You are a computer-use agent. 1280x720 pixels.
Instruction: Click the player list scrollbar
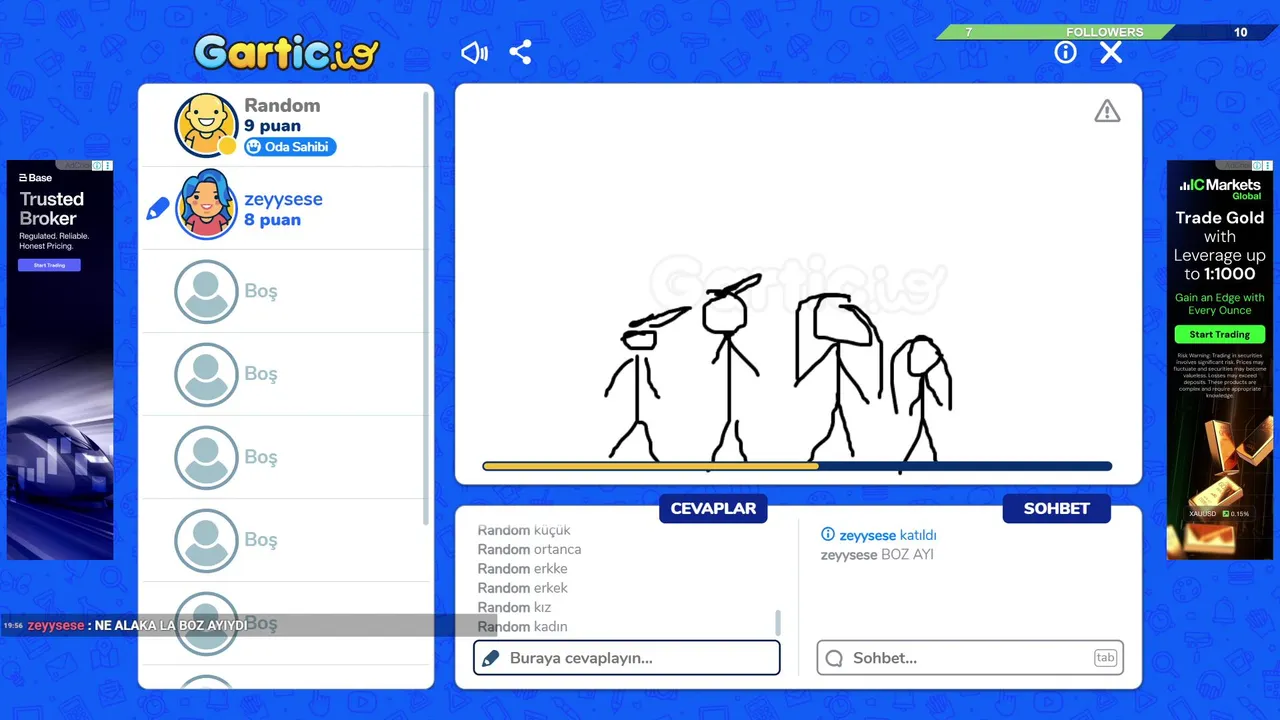(426, 310)
